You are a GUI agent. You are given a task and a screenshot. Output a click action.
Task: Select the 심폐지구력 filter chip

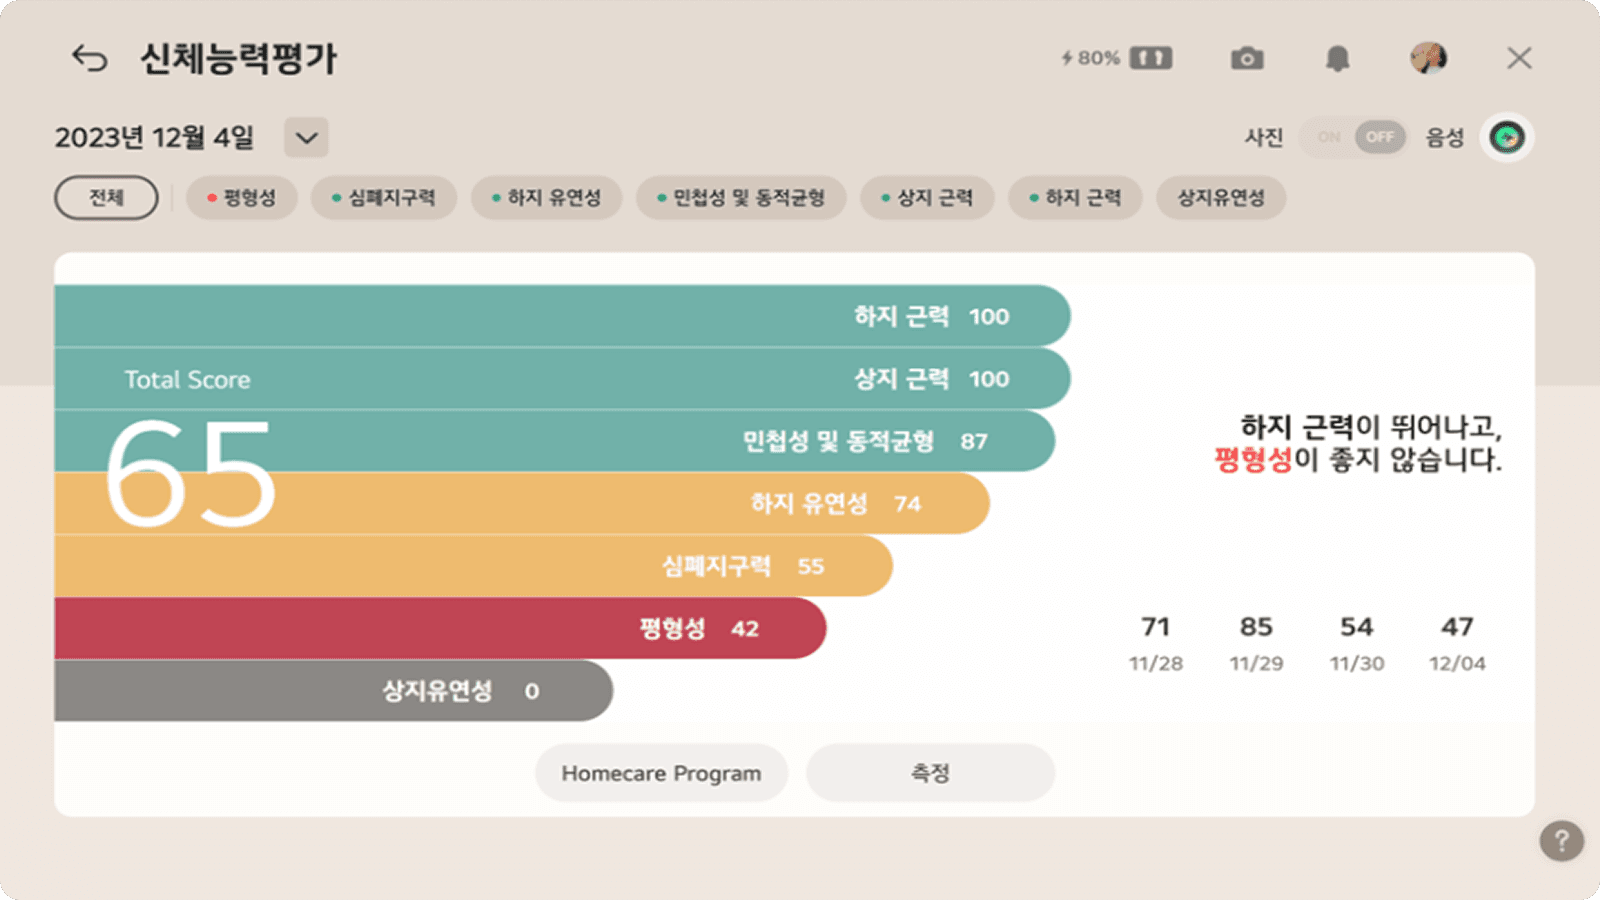click(384, 198)
